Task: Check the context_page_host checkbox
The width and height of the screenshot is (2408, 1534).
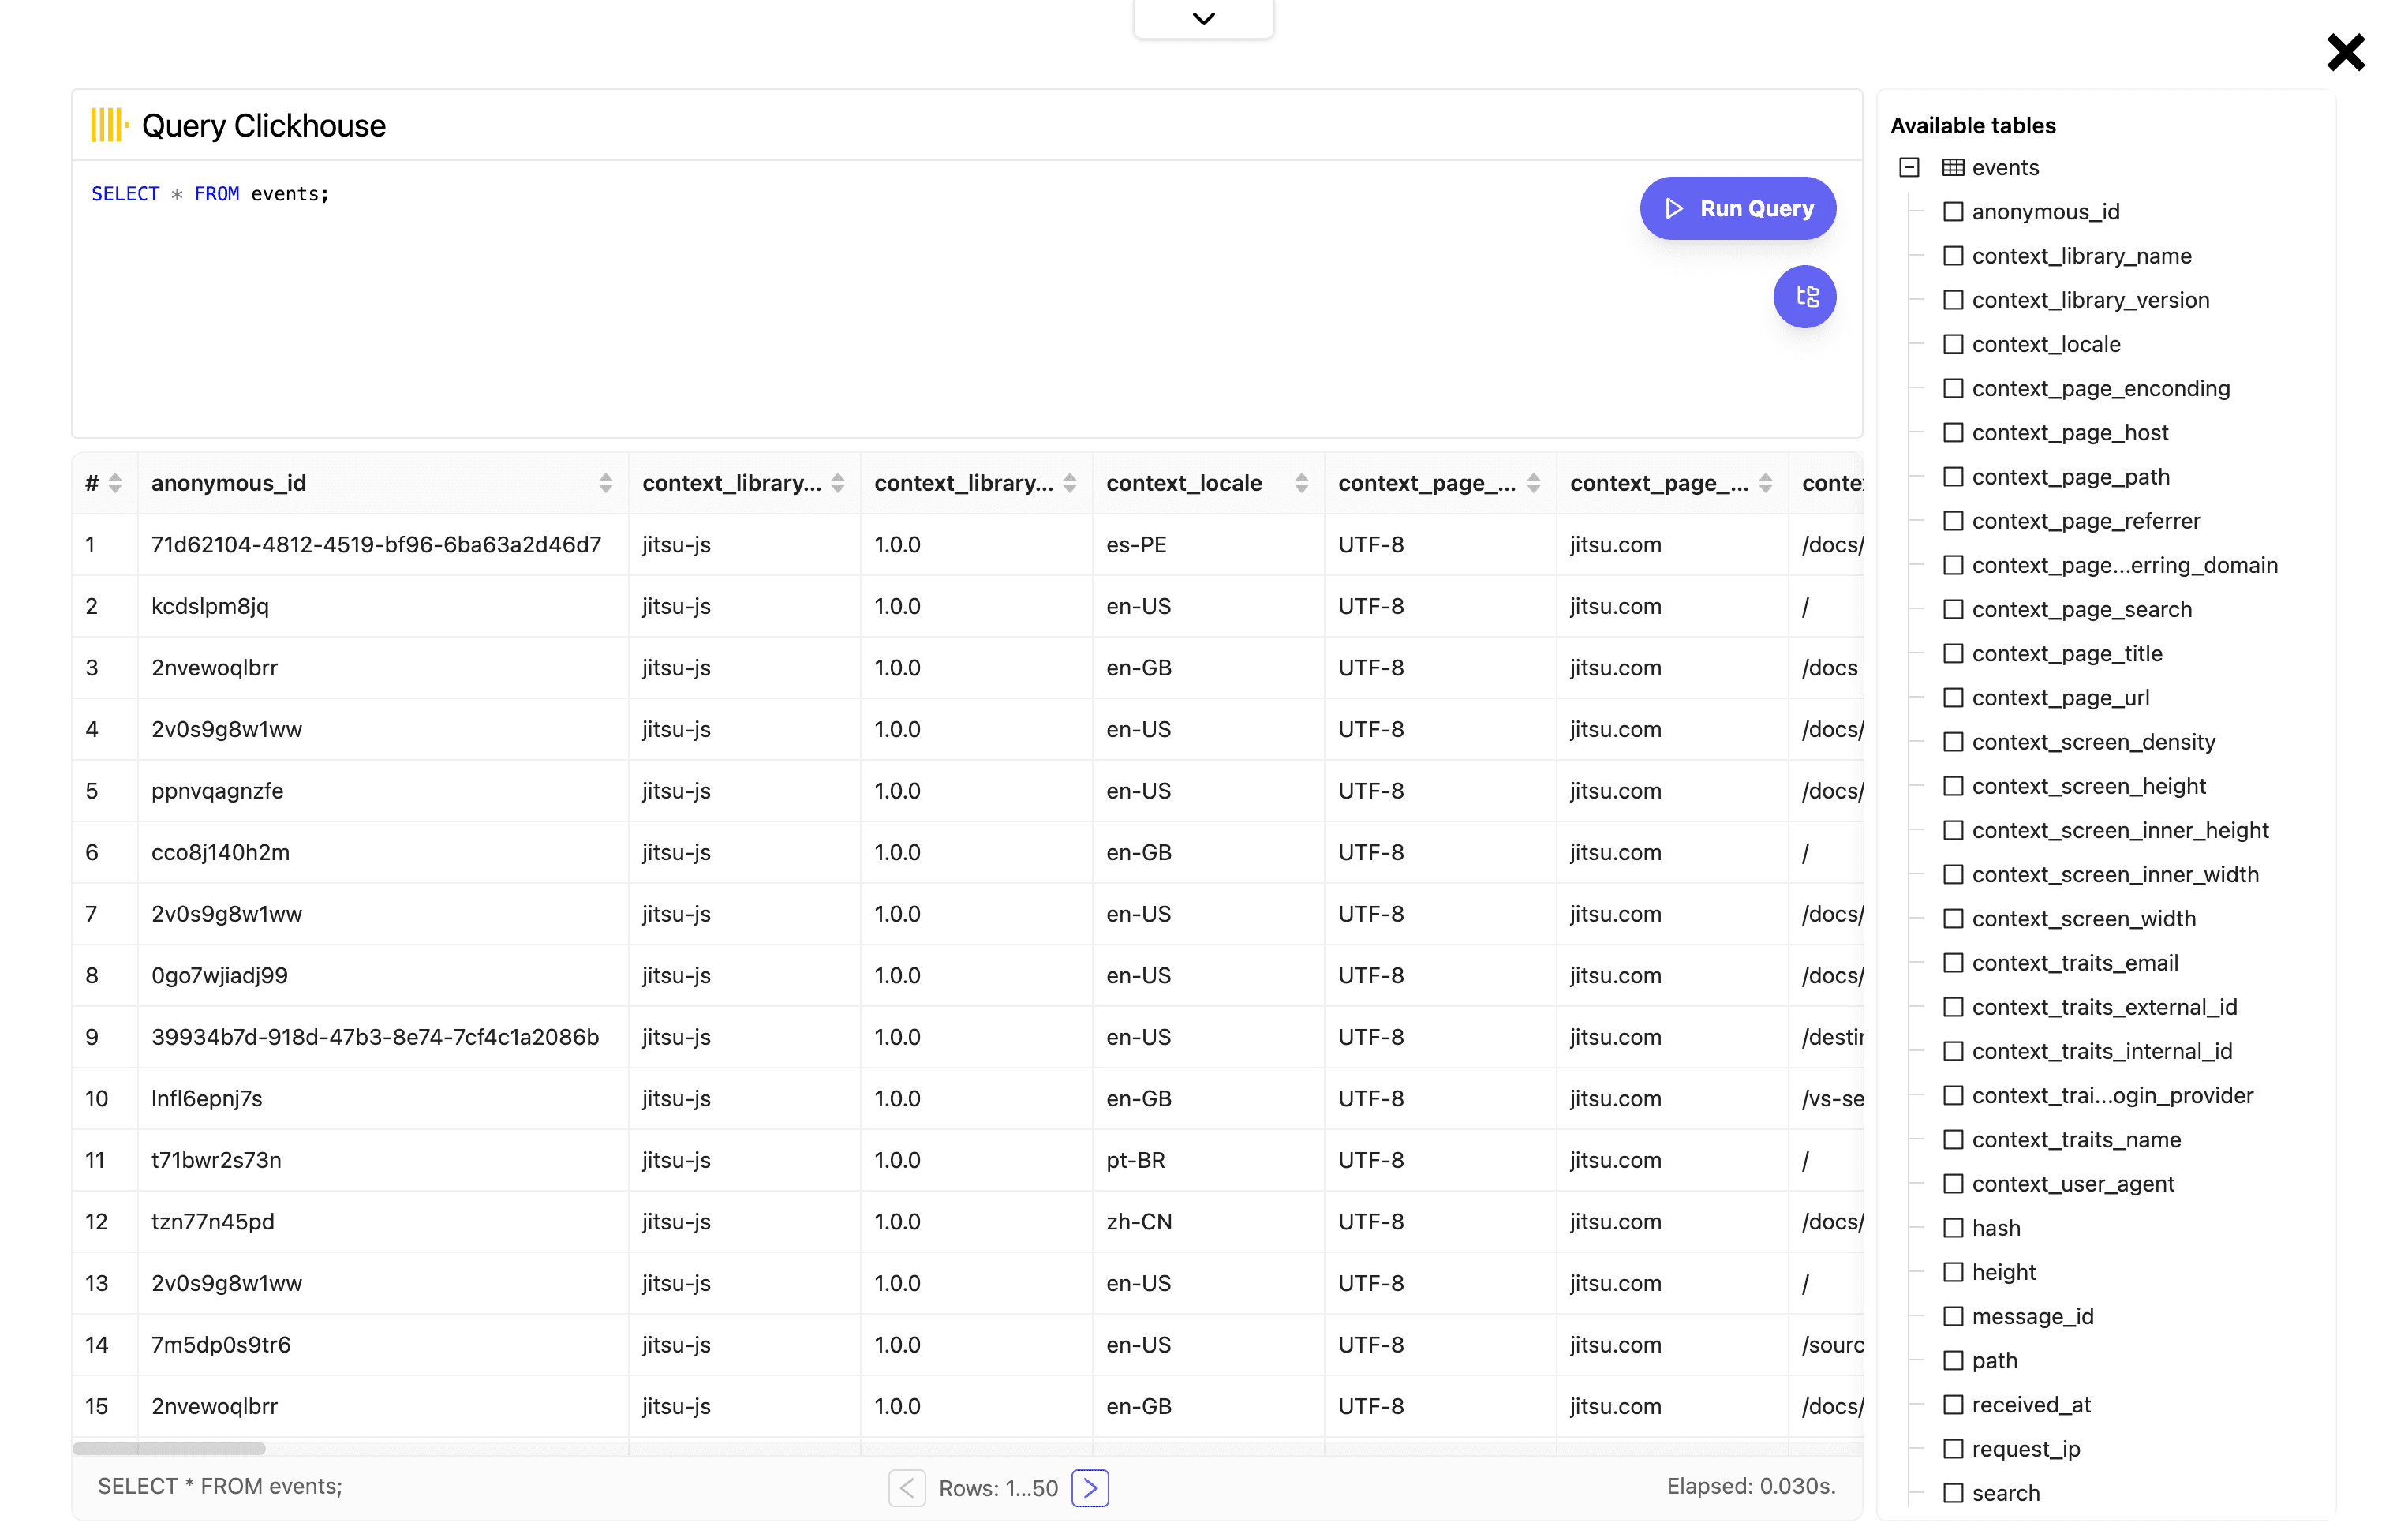Action: [x=1952, y=433]
